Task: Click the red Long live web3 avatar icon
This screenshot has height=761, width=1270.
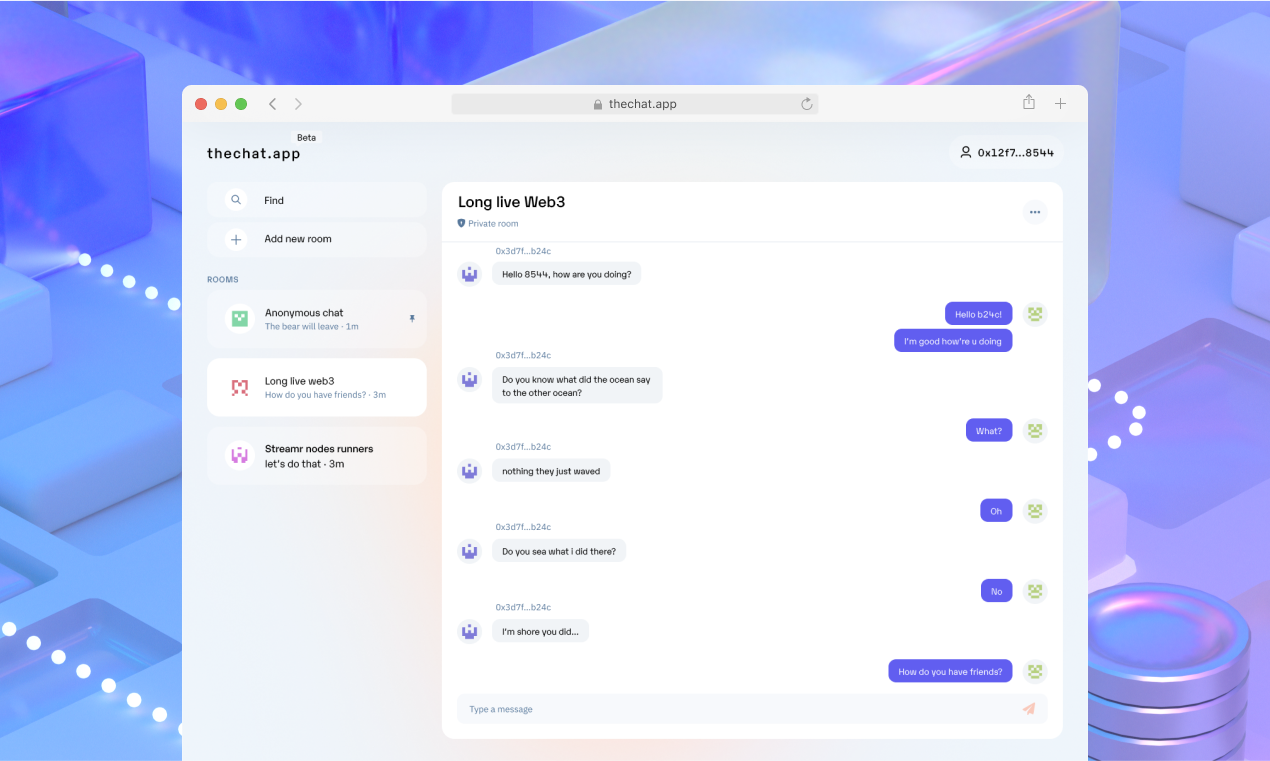Action: [x=240, y=387]
